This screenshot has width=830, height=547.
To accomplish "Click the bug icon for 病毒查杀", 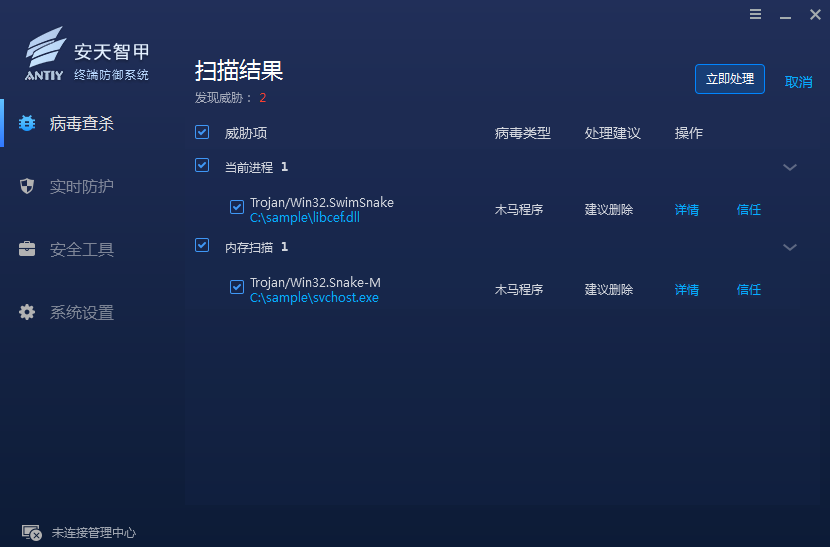I will coord(27,123).
